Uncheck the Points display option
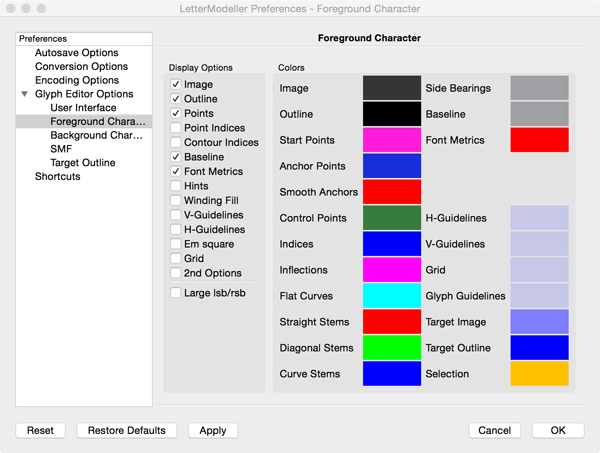This screenshot has height=453, width=600. [x=176, y=113]
